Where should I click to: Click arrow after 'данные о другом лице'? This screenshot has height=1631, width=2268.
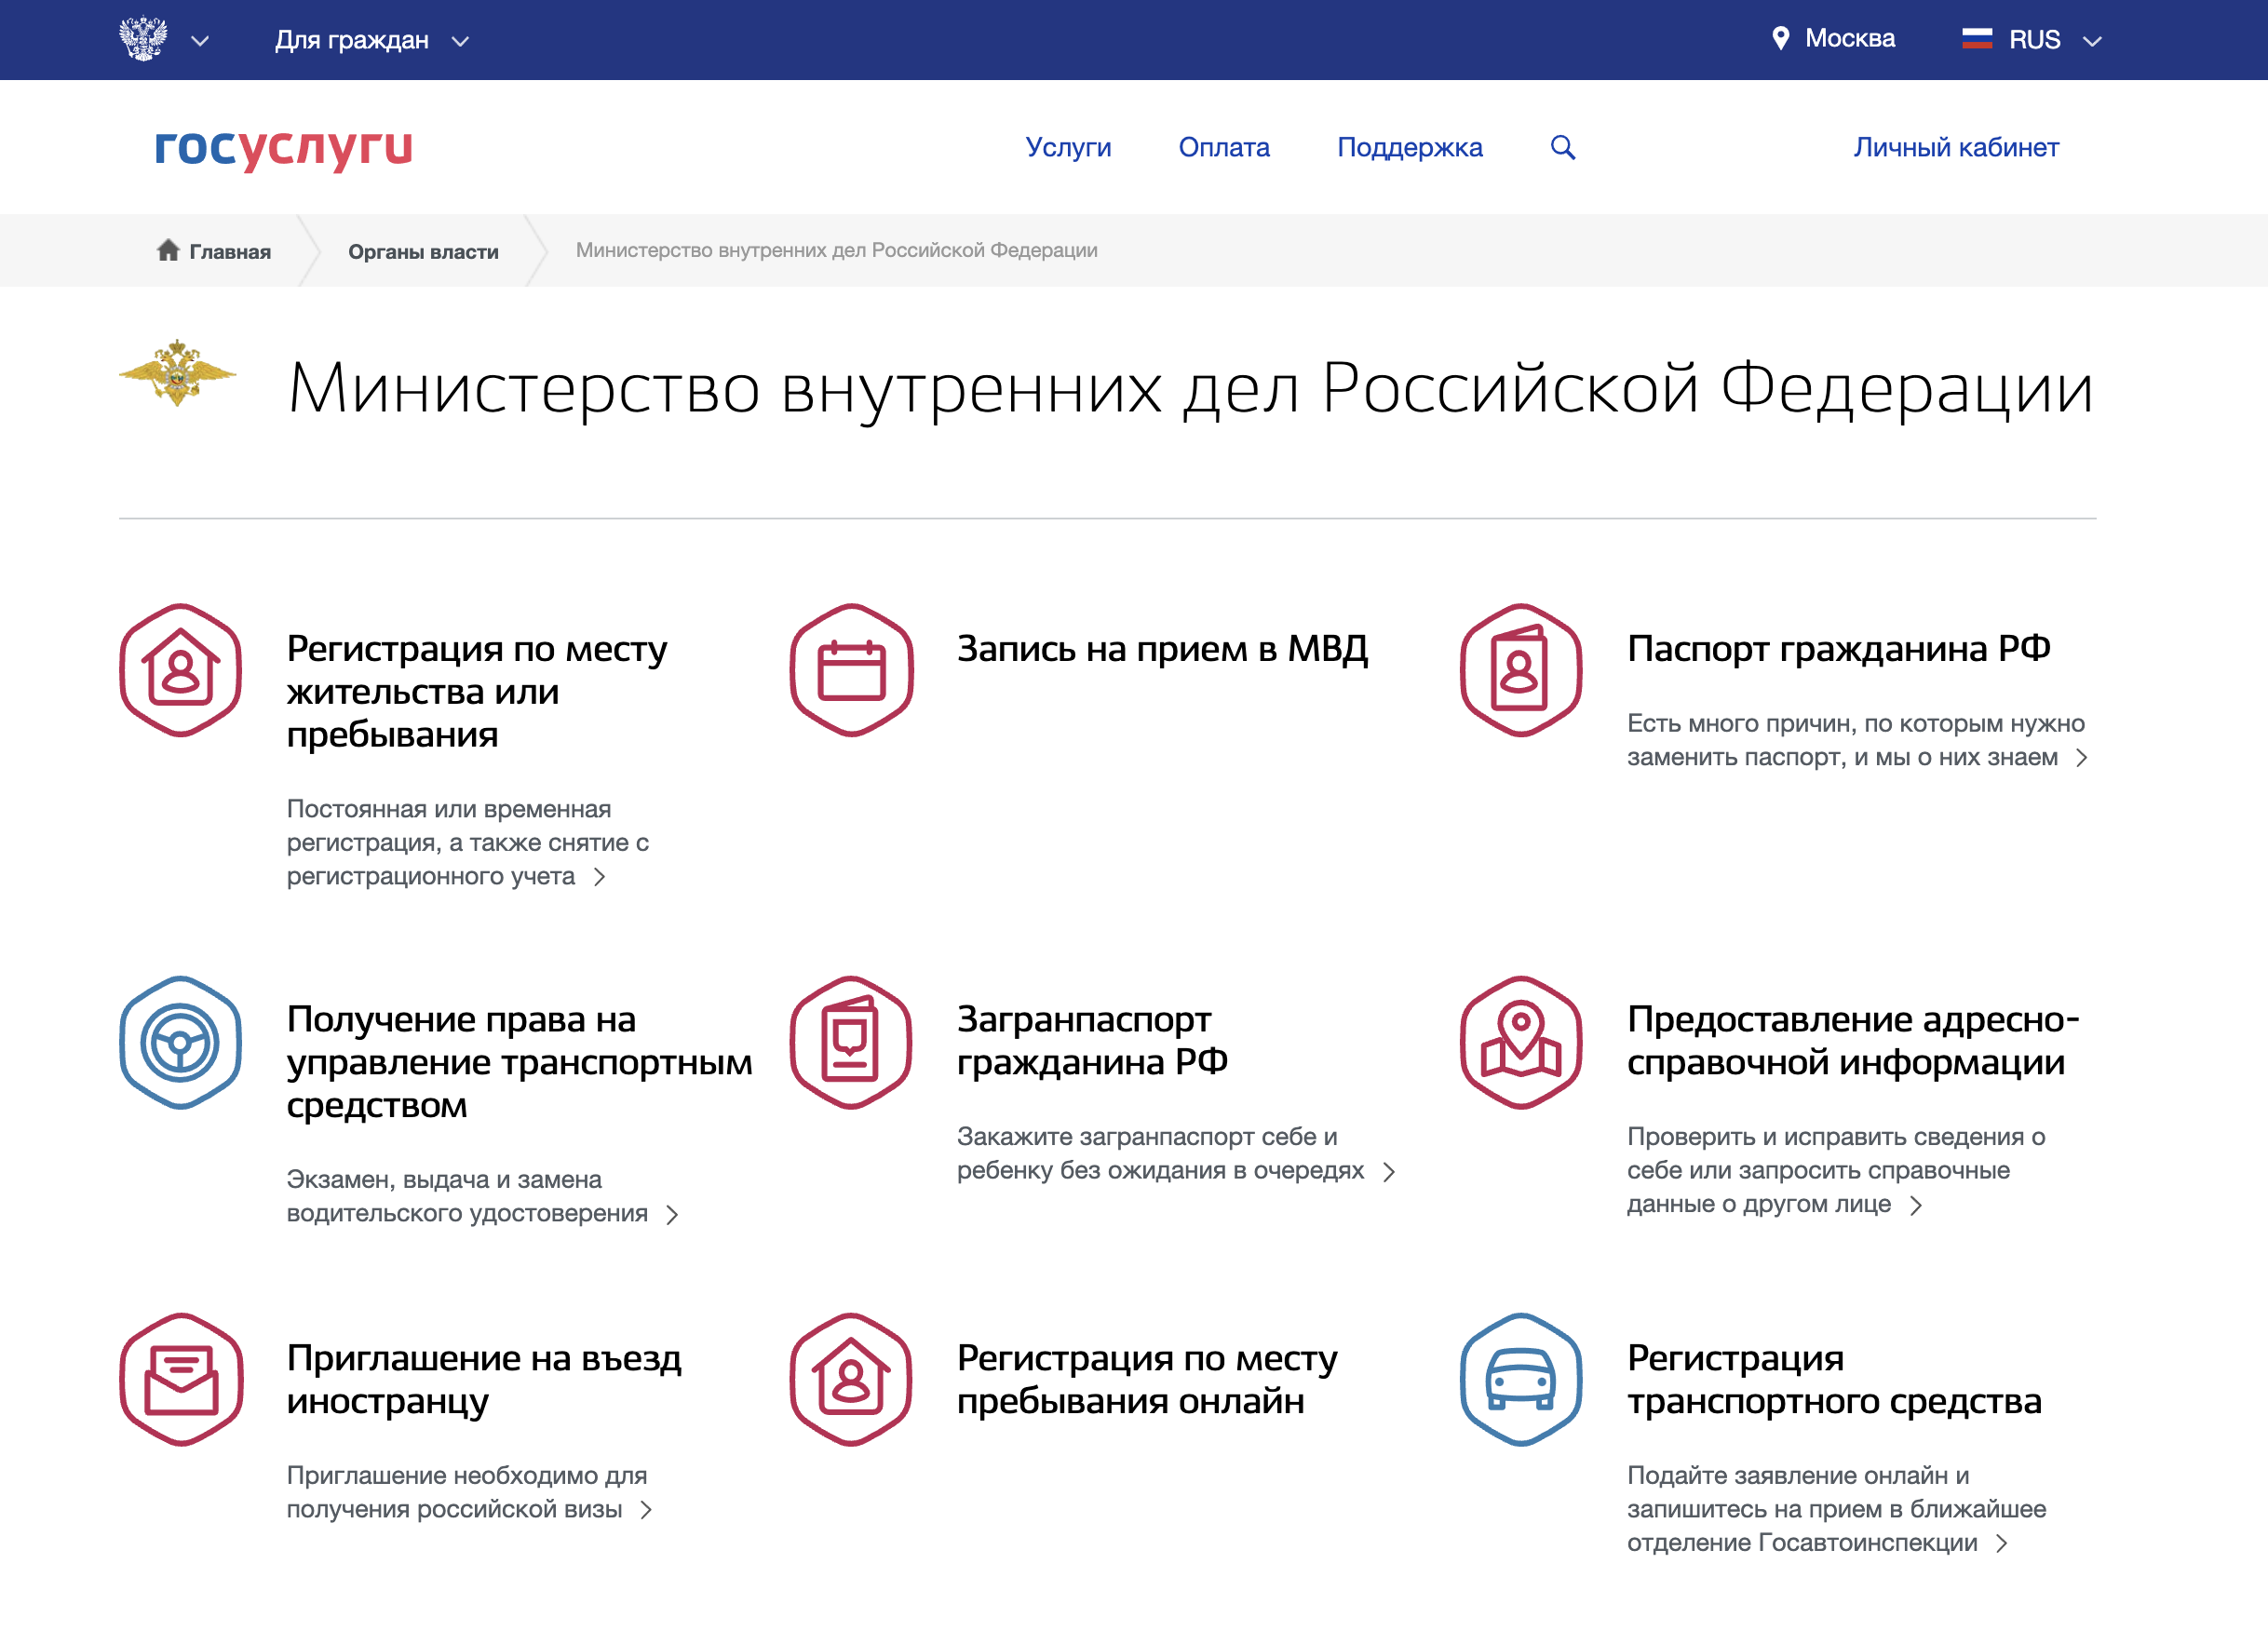coord(1916,1206)
